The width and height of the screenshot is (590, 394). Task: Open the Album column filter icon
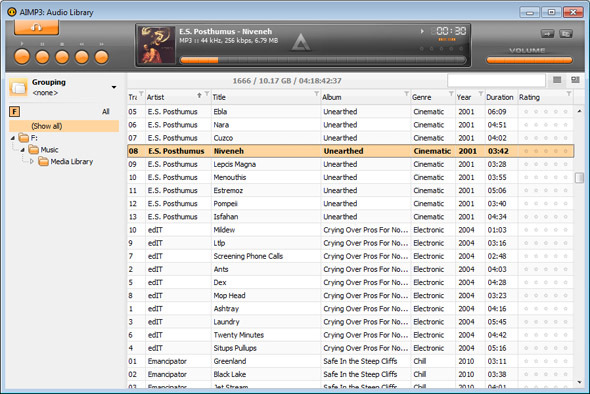(x=406, y=93)
